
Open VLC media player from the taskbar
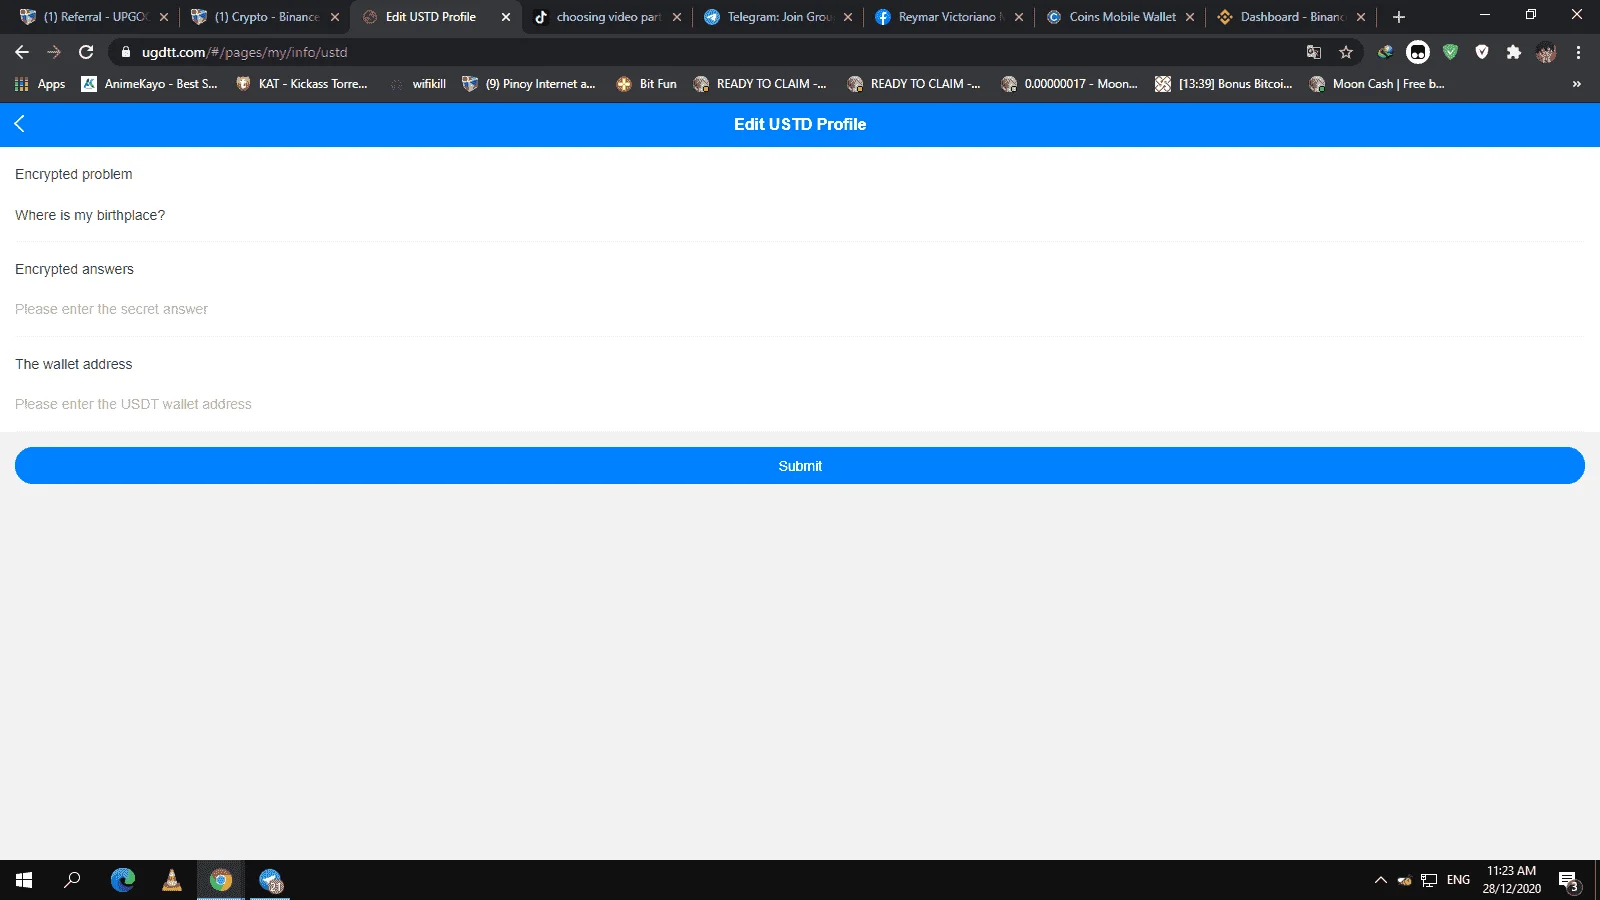tap(172, 880)
